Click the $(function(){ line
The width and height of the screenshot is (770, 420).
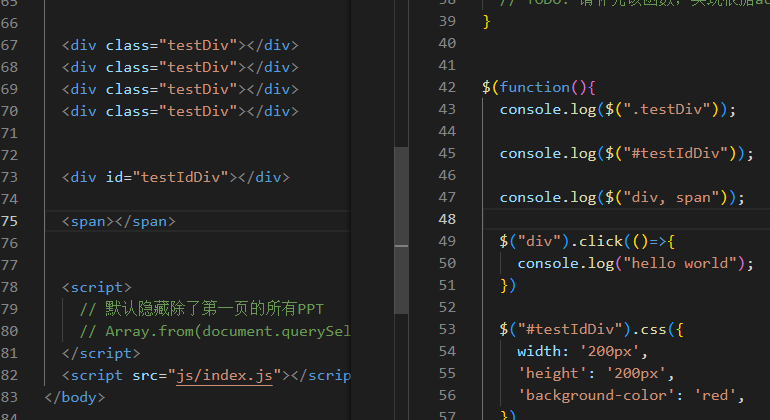538,87
